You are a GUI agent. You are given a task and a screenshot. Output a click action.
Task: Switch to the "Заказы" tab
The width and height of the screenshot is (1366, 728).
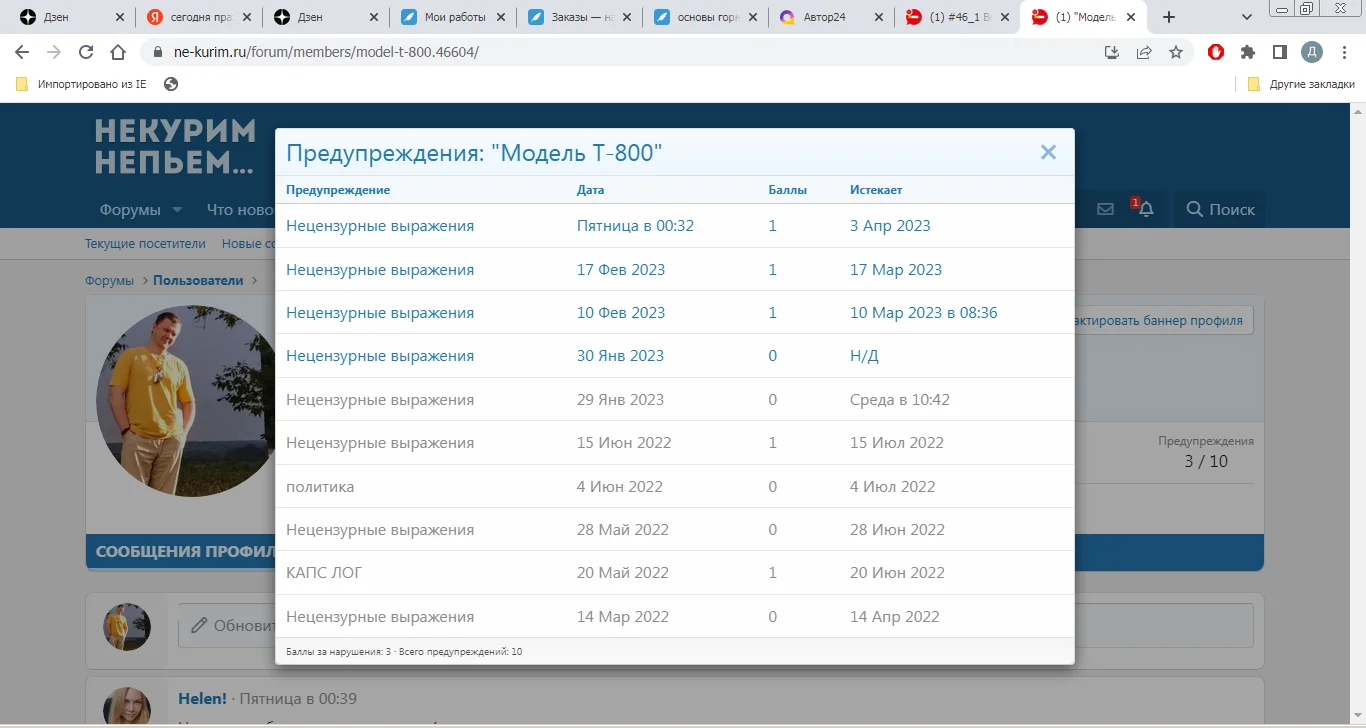click(570, 16)
